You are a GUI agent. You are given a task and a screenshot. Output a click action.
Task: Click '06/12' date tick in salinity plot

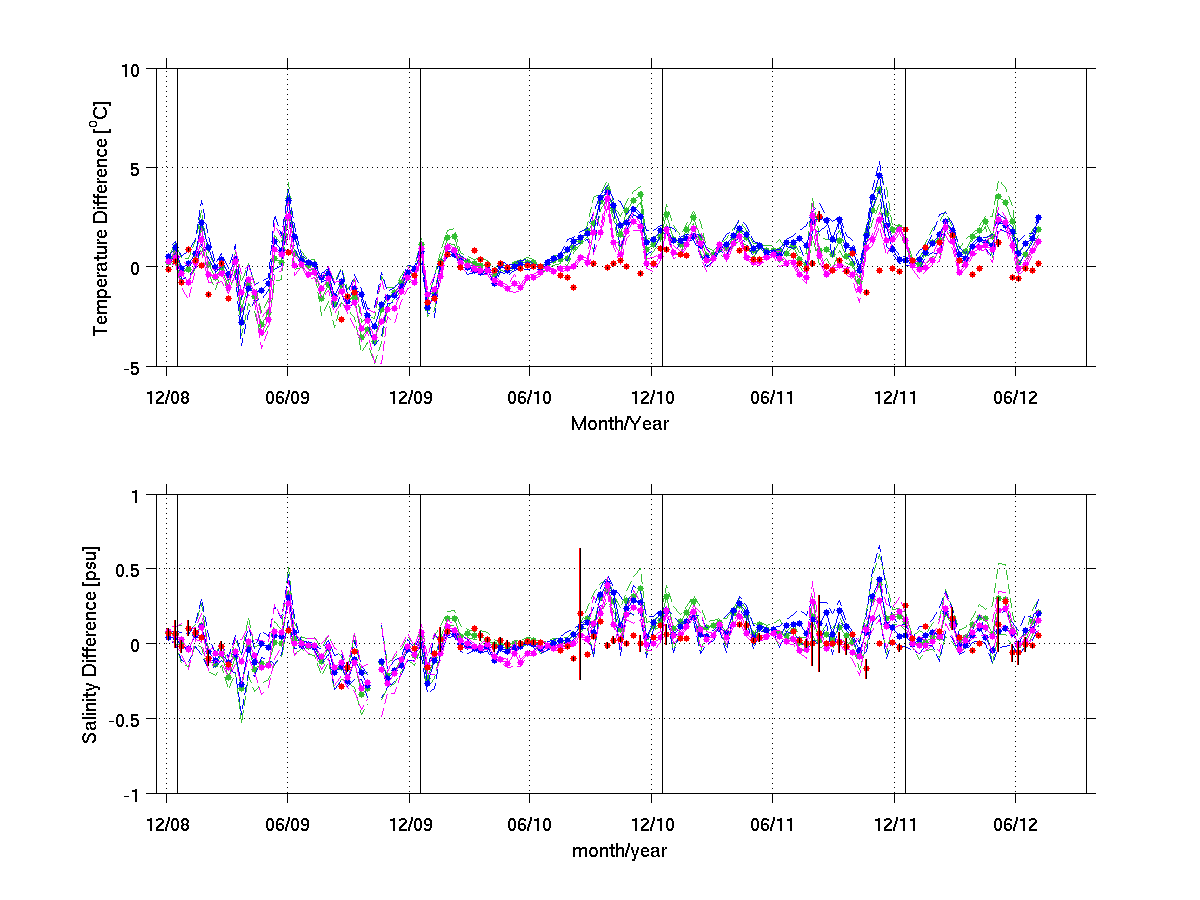1016,825
